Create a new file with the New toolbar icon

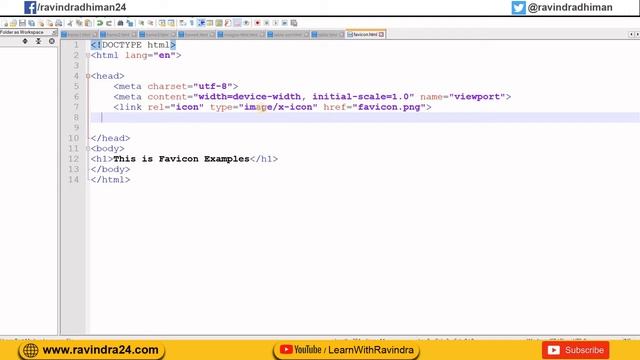(6, 23)
